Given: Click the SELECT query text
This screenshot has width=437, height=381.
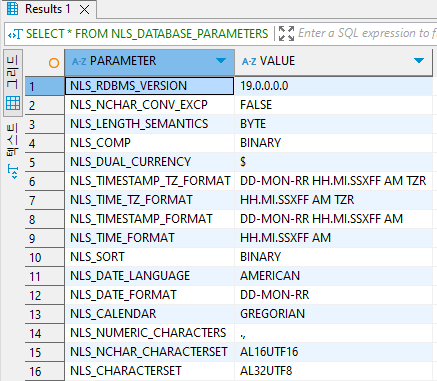Looking at the screenshot, I should pos(147,34).
